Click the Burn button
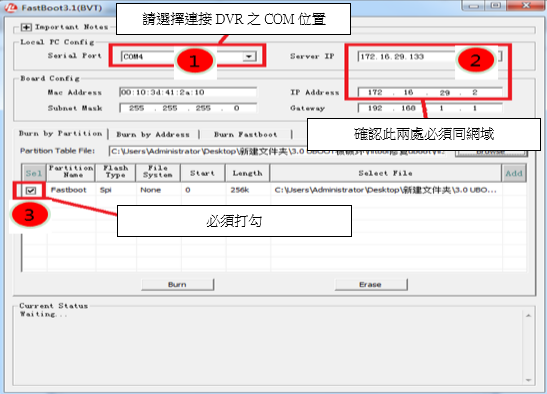The image size is (547, 394). [x=177, y=284]
